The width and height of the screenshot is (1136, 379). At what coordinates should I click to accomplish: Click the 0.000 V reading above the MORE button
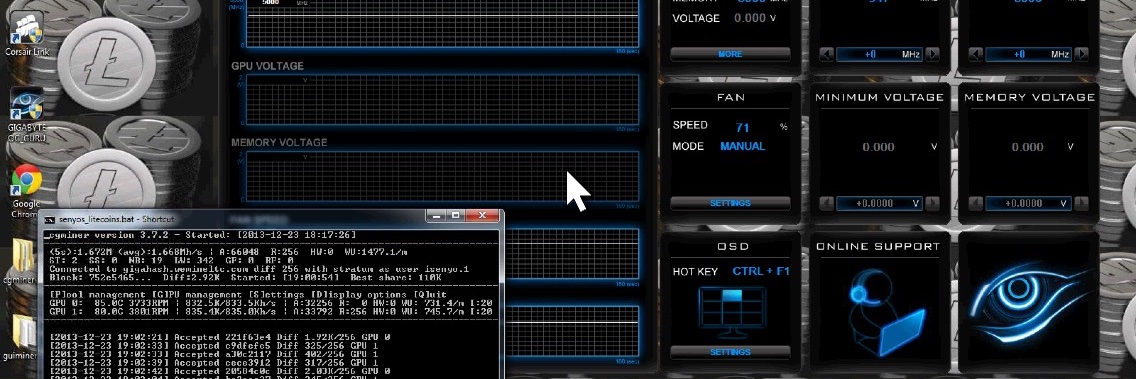pos(755,18)
